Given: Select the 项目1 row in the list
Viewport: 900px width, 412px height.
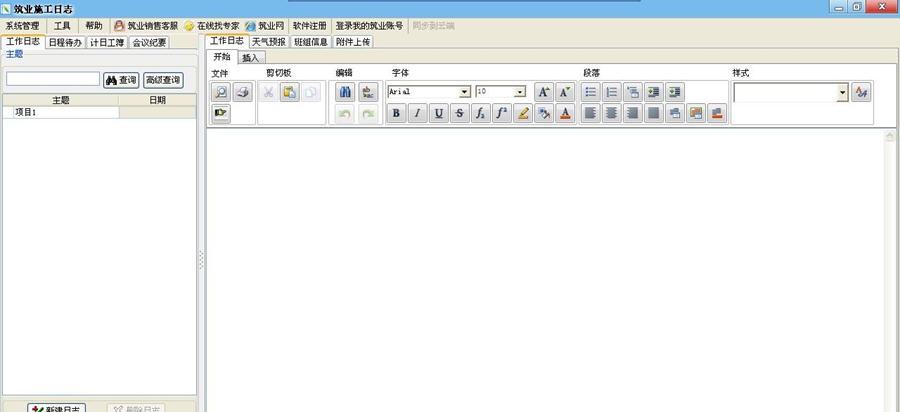Looking at the screenshot, I should click(99, 112).
